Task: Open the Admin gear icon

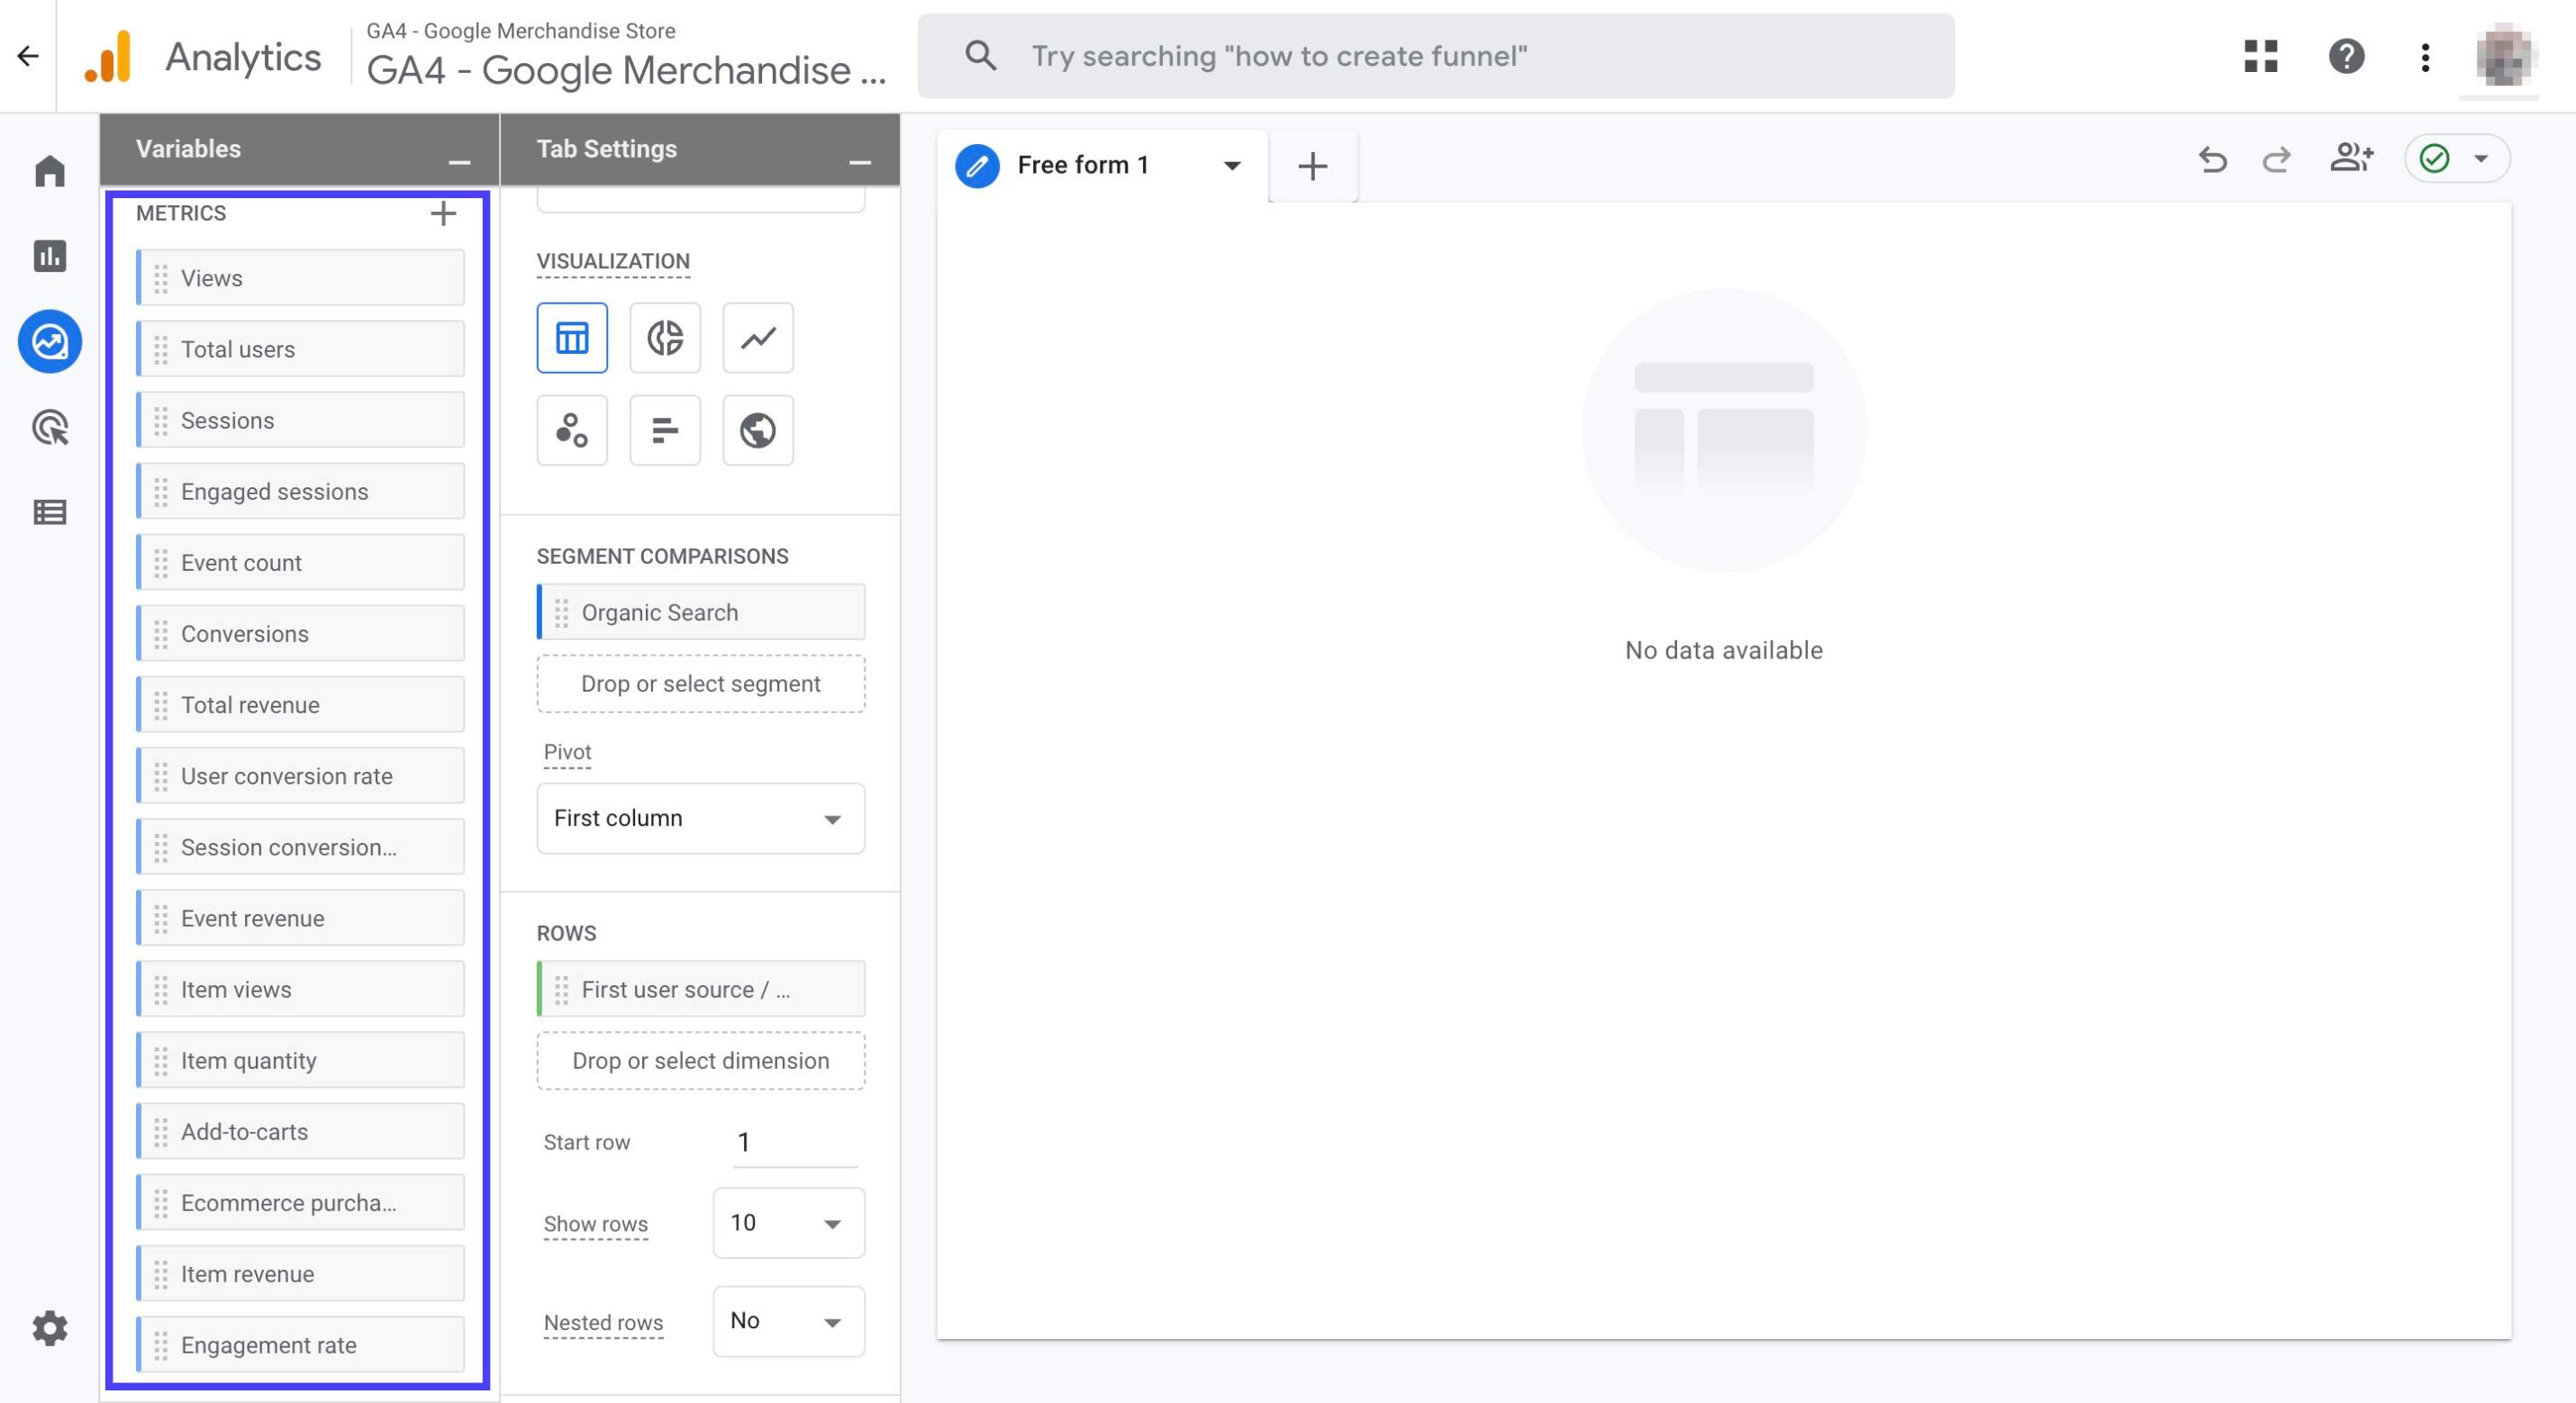Action: (50, 1328)
